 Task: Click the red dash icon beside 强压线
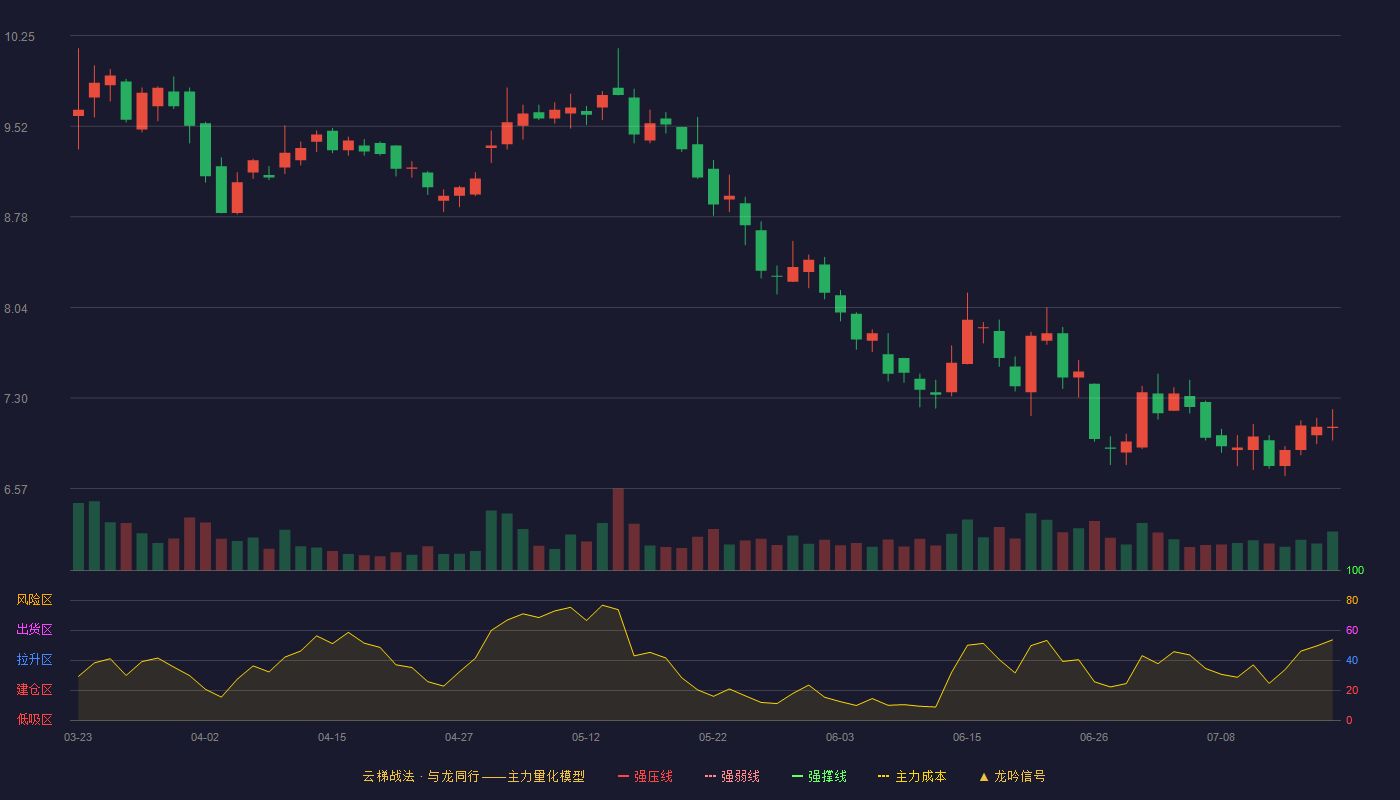click(x=624, y=776)
